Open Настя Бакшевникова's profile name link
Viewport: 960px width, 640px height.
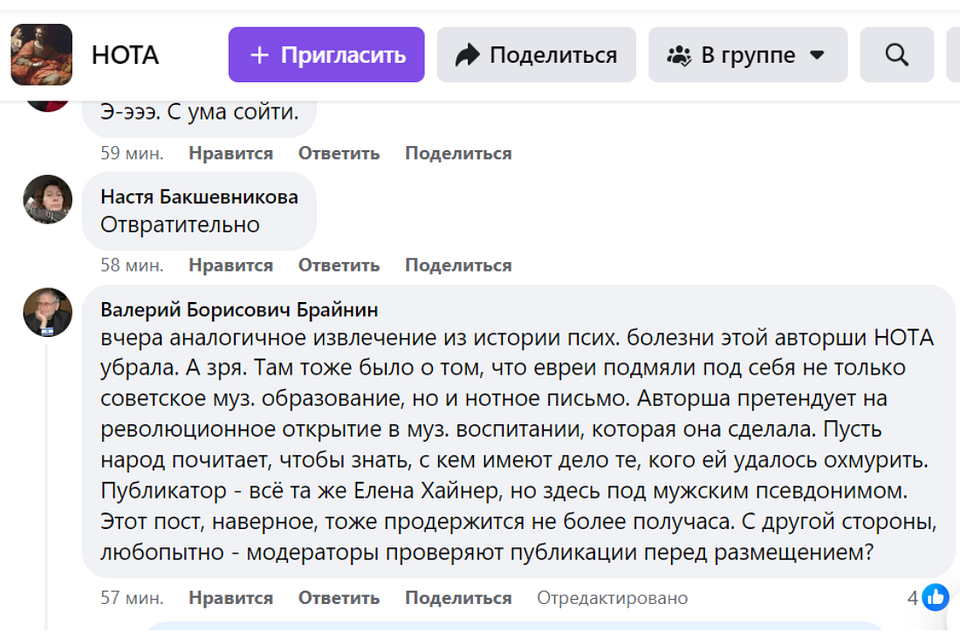199,197
